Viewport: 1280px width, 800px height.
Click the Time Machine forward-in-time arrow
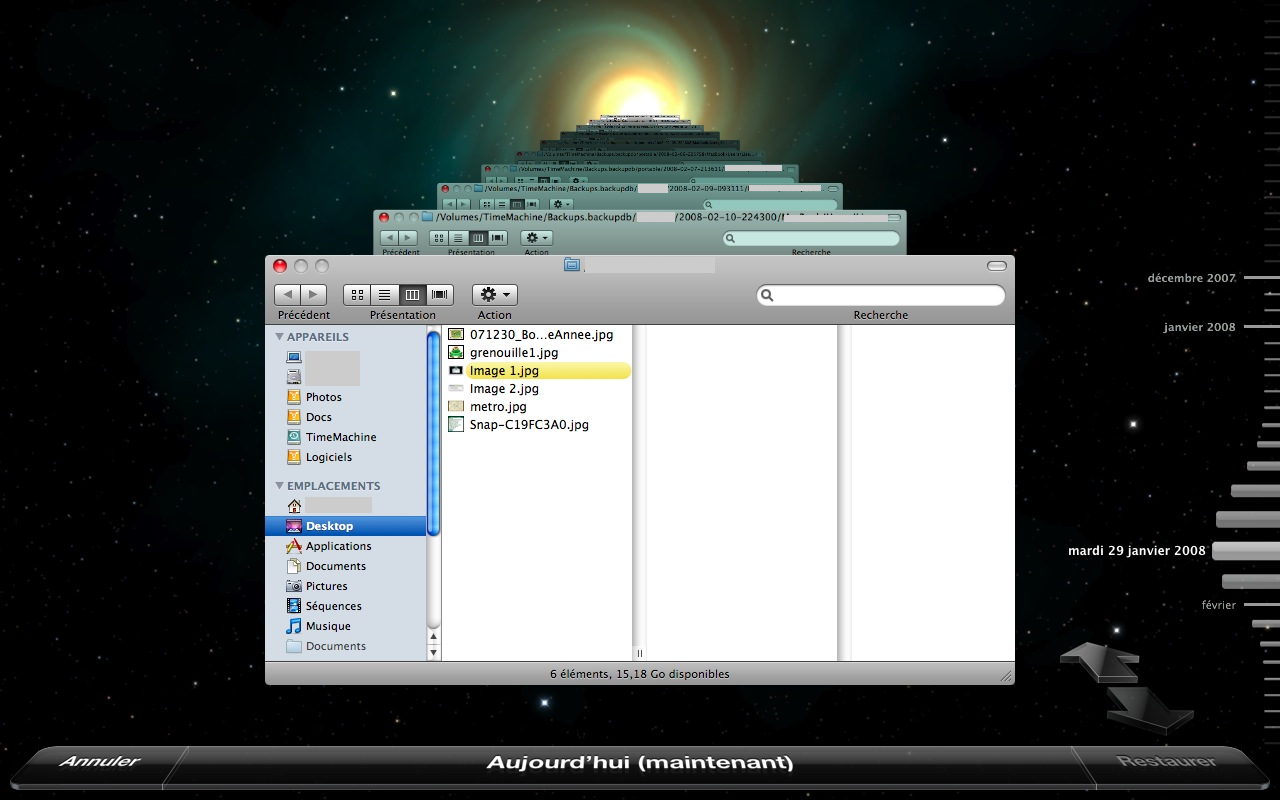coord(1151,709)
